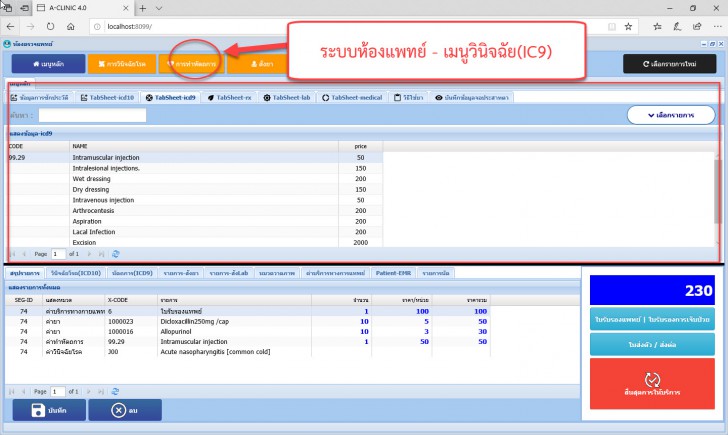The image size is (728, 435).
Task: Switch to the TabSheet-rx tab
Action: (x=229, y=97)
